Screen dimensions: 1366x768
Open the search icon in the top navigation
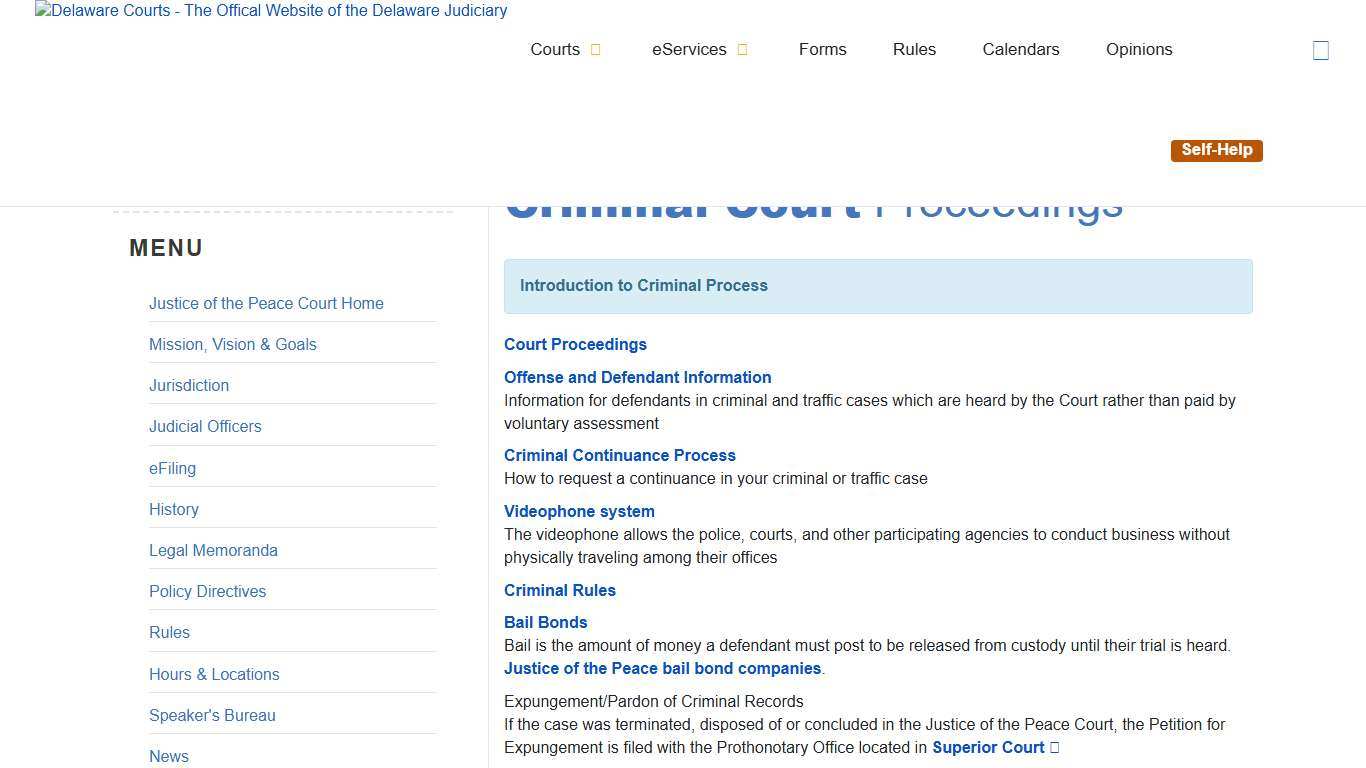point(1320,49)
